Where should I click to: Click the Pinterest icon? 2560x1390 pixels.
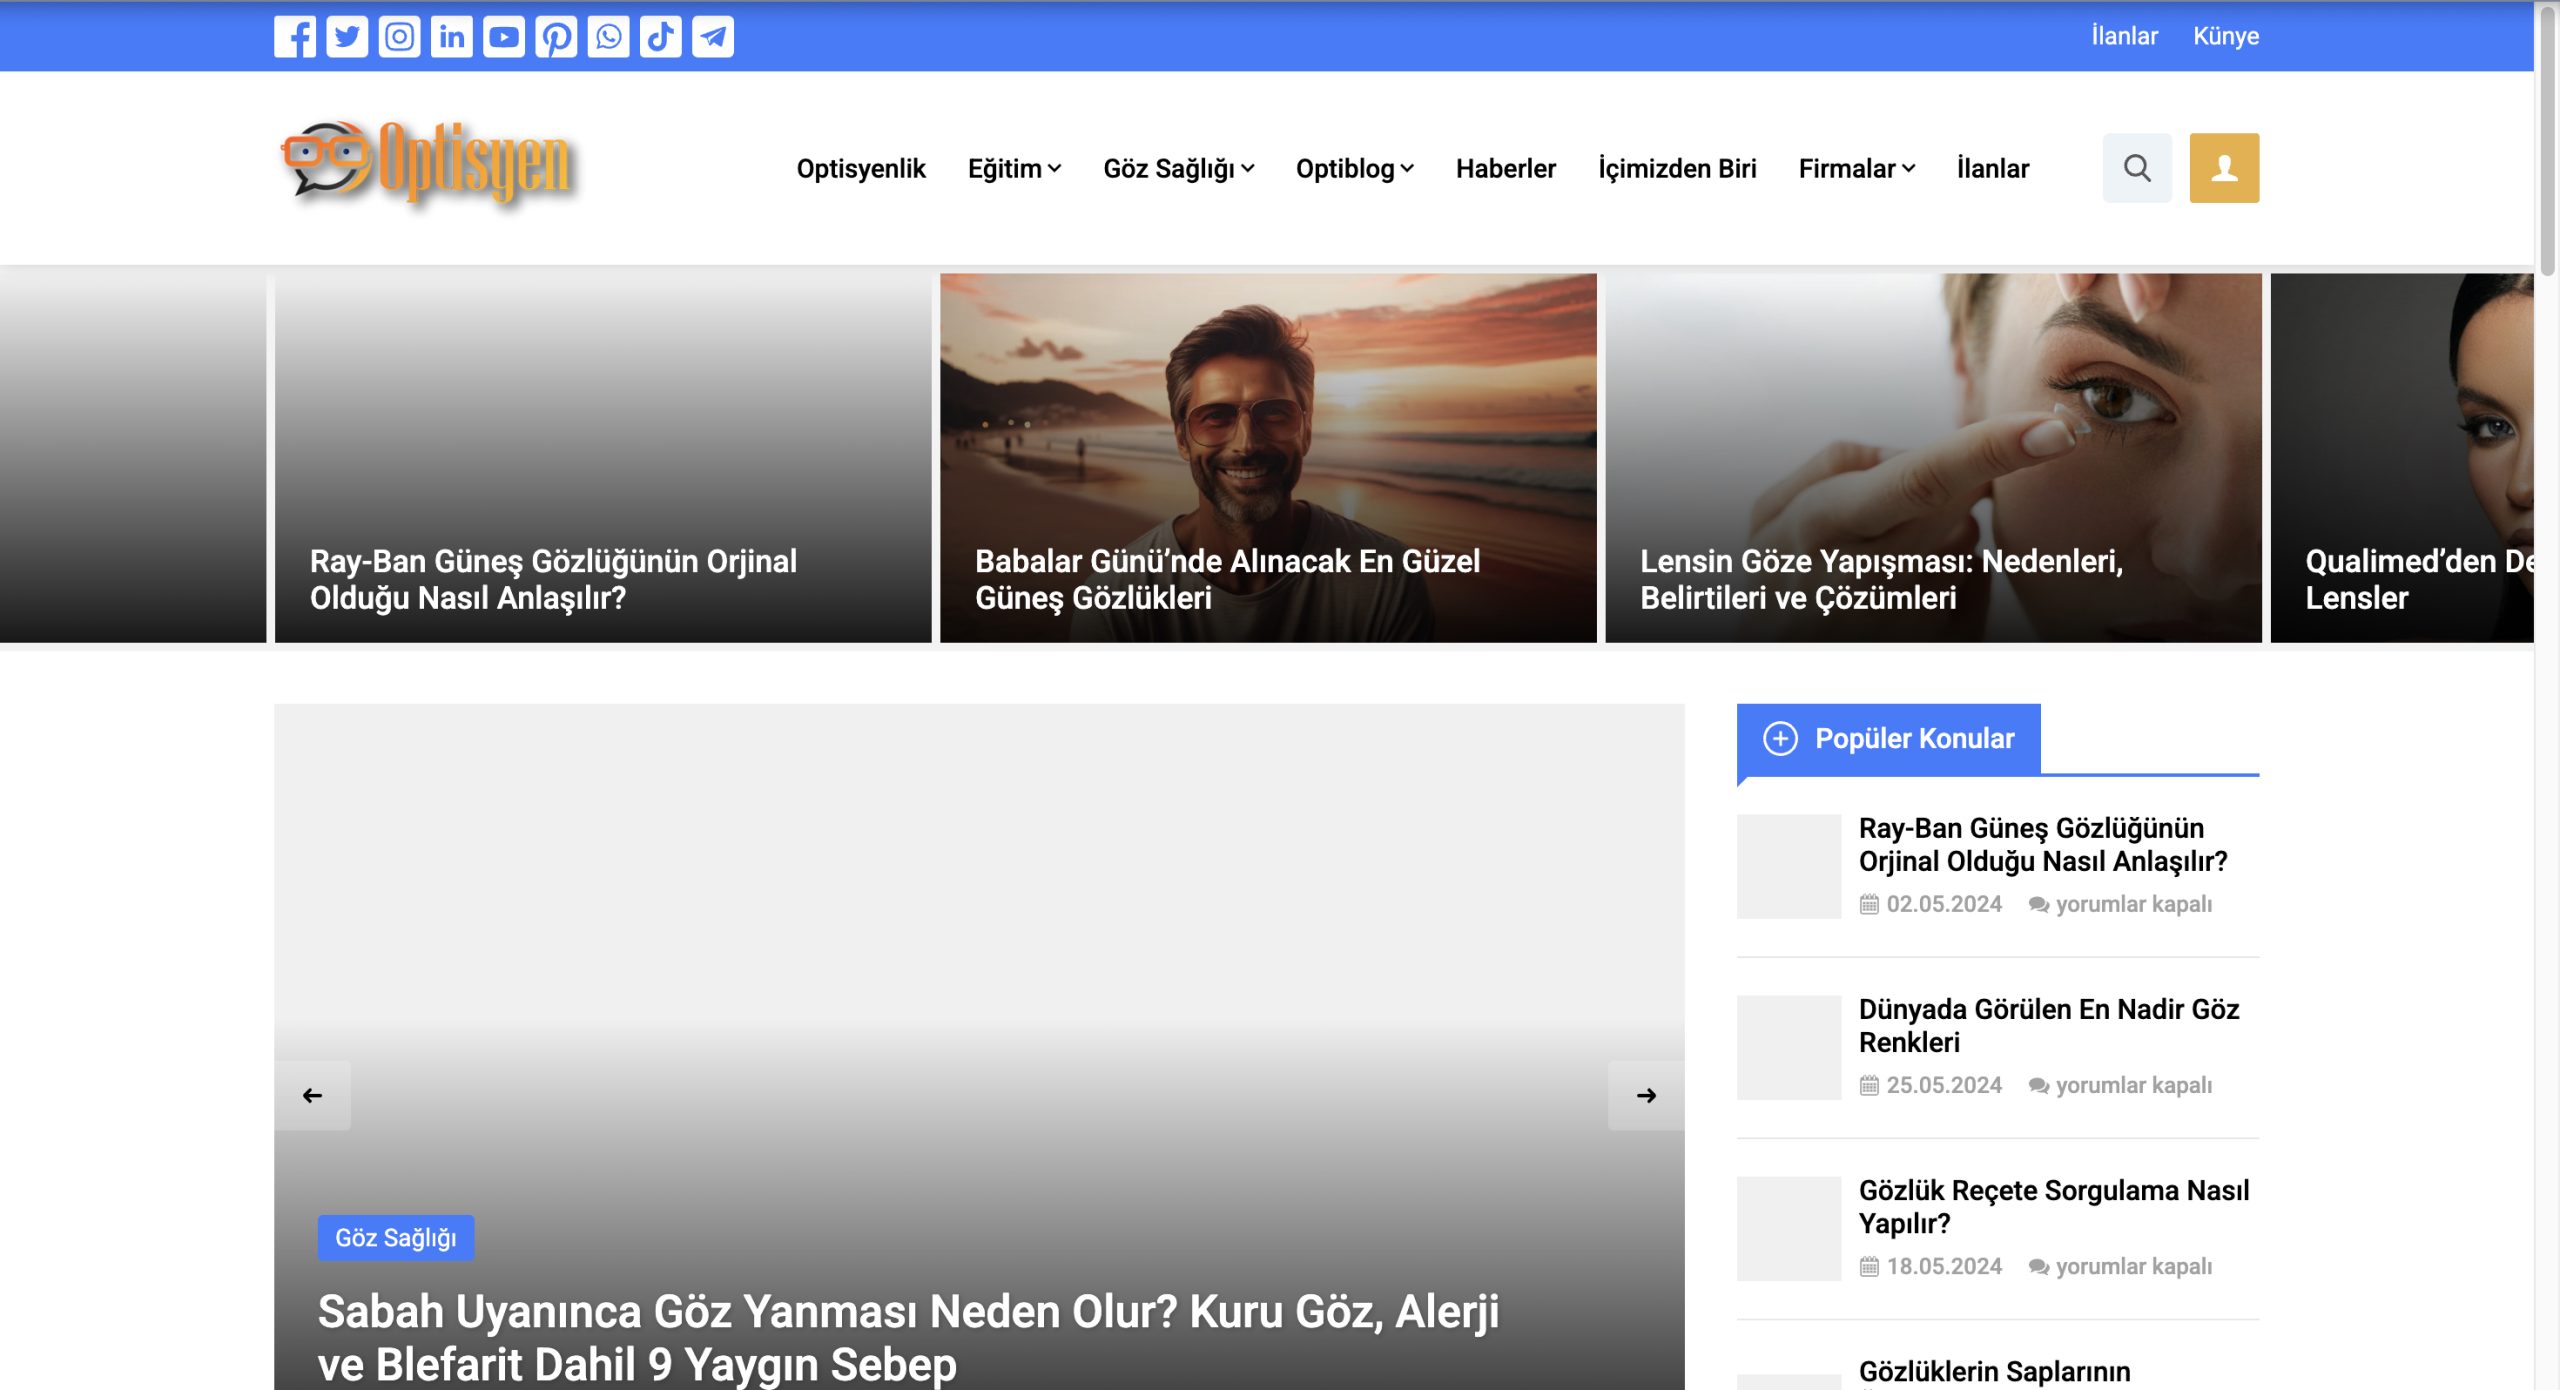pos(556,37)
